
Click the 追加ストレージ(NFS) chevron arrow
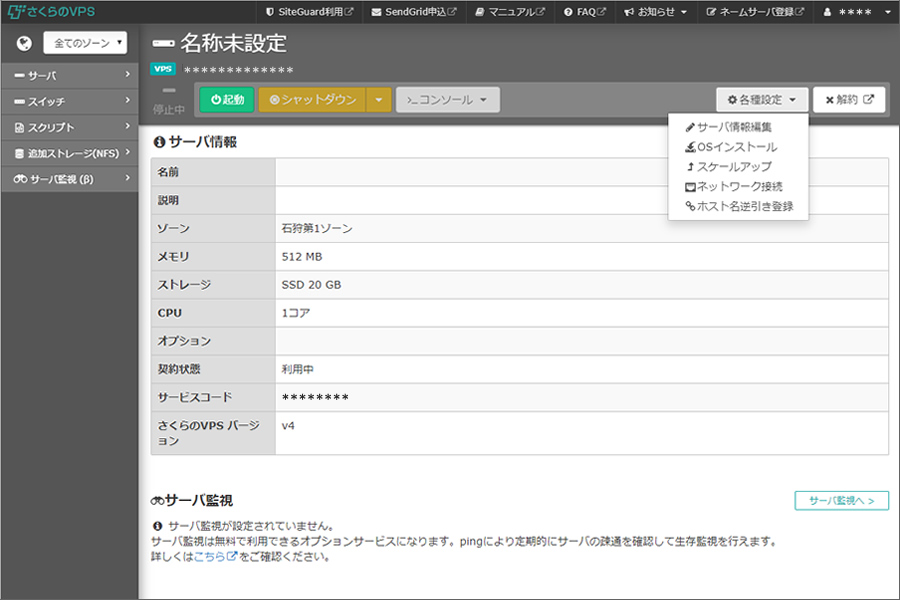point(127,152)
